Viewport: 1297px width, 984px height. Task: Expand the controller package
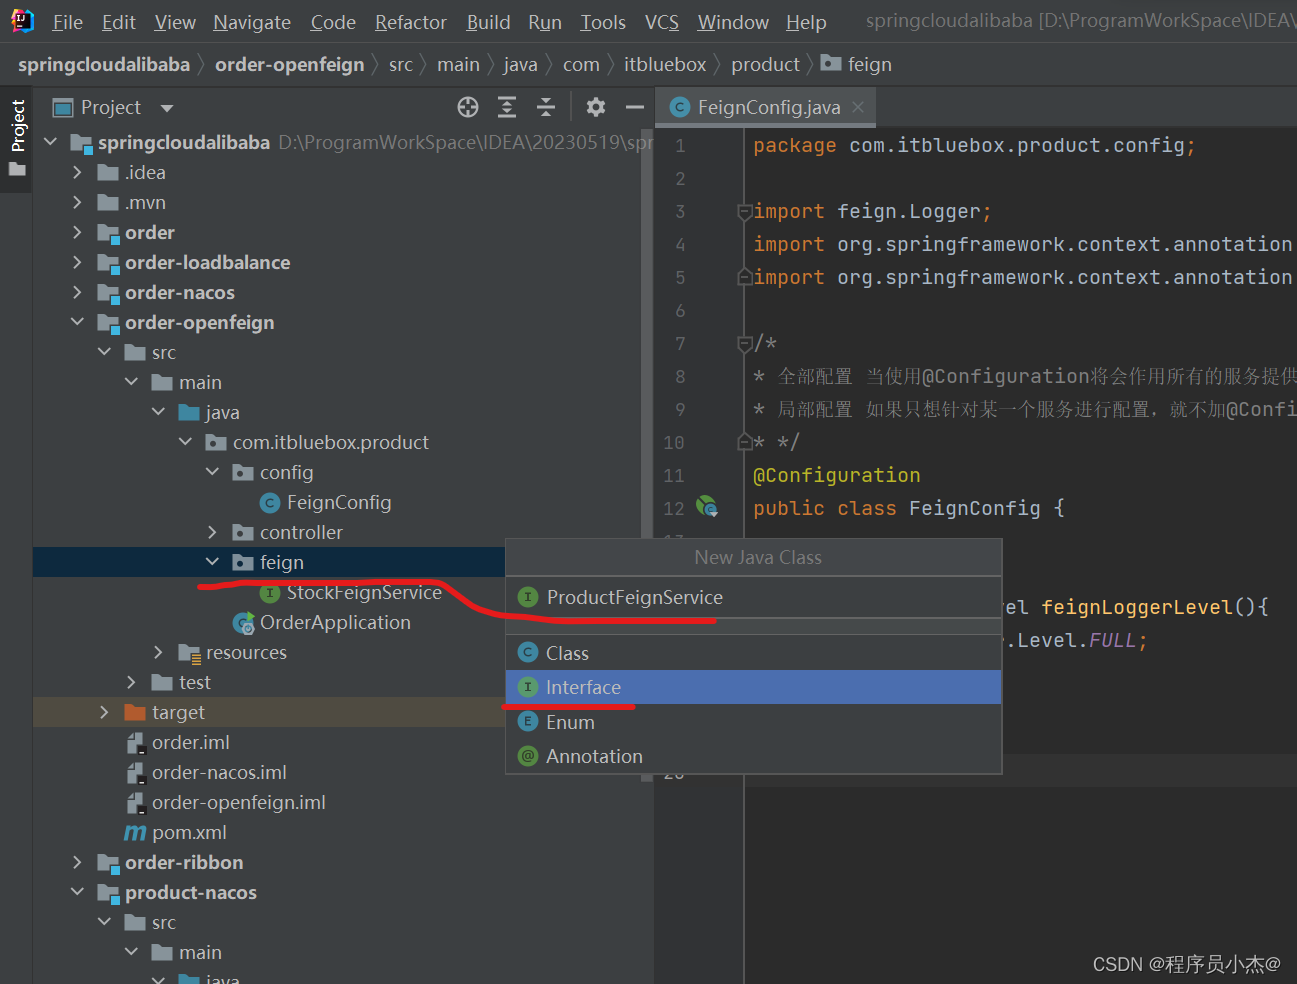(212, 532)
